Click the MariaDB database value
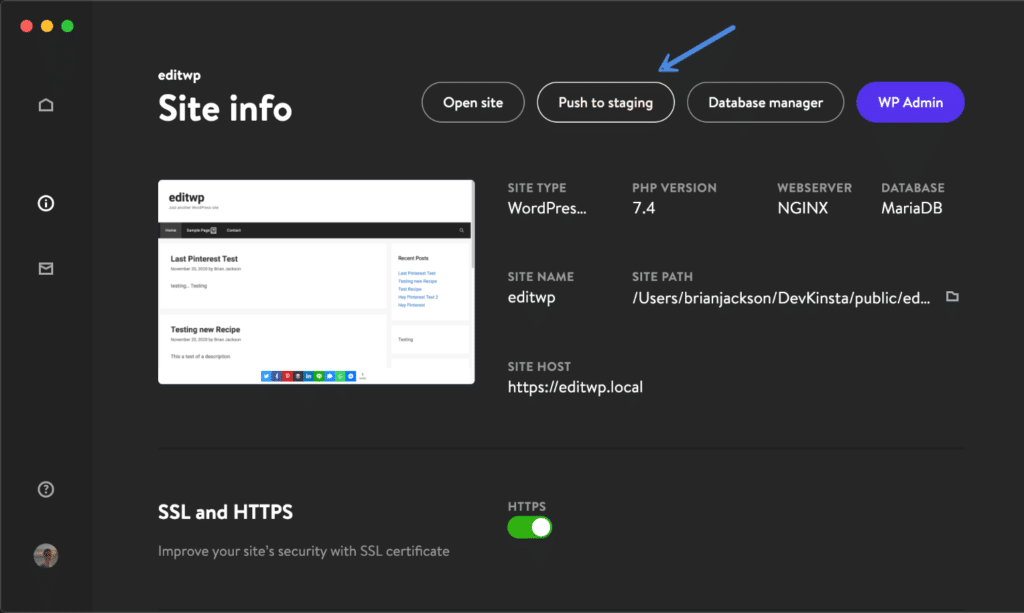 pos(912,208)
